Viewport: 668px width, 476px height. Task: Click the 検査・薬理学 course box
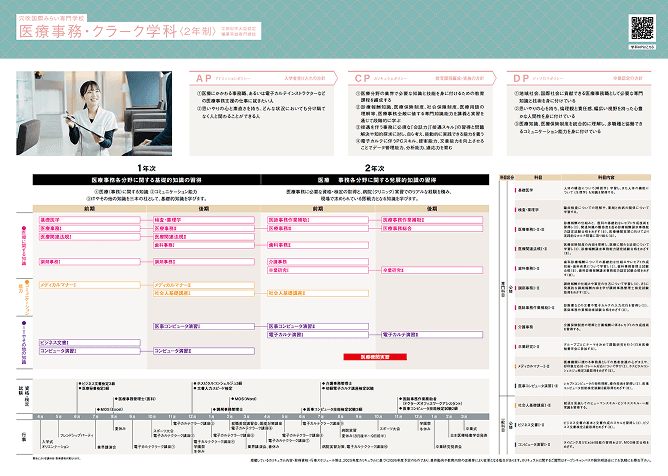tap(168, 218)
